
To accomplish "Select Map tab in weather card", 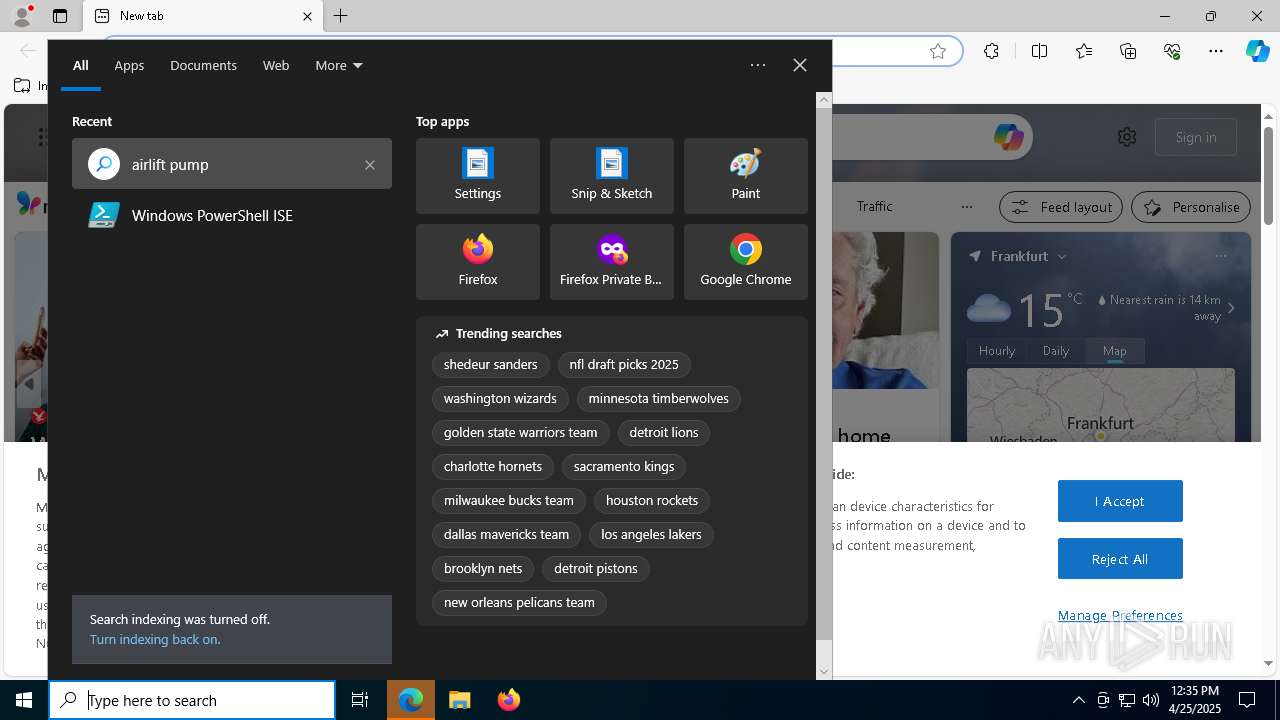I will [1115, 351].
